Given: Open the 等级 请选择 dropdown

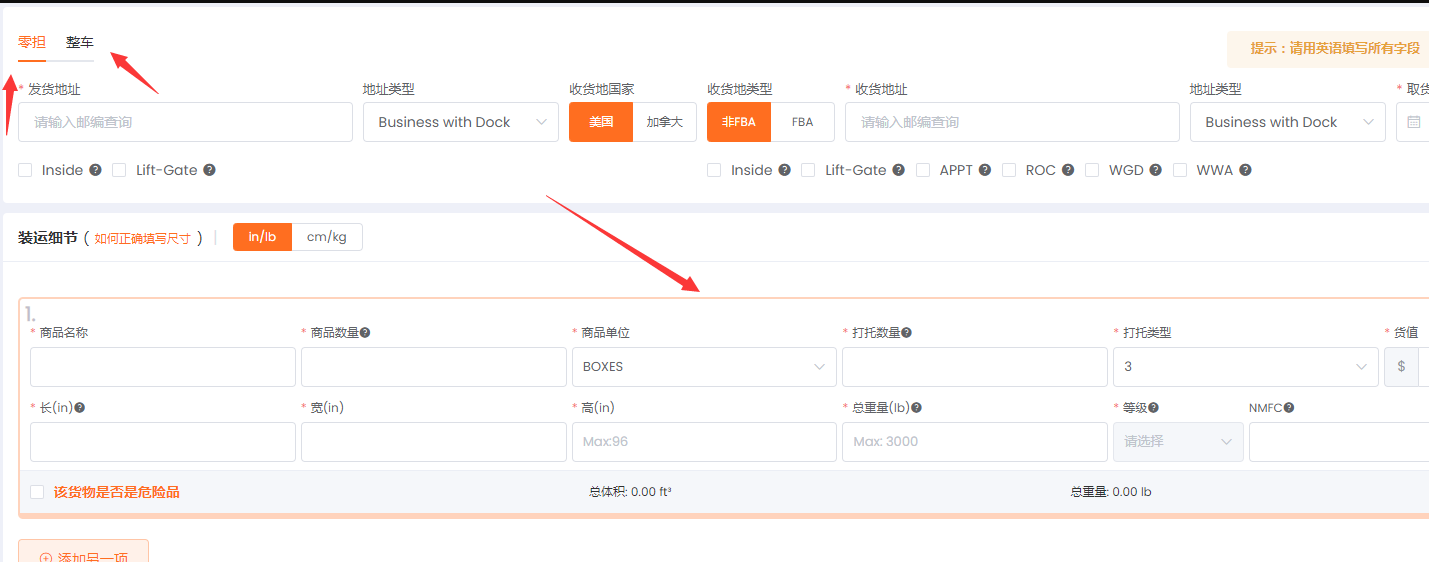Looking at the screenshot, I should click(1178, 442).
